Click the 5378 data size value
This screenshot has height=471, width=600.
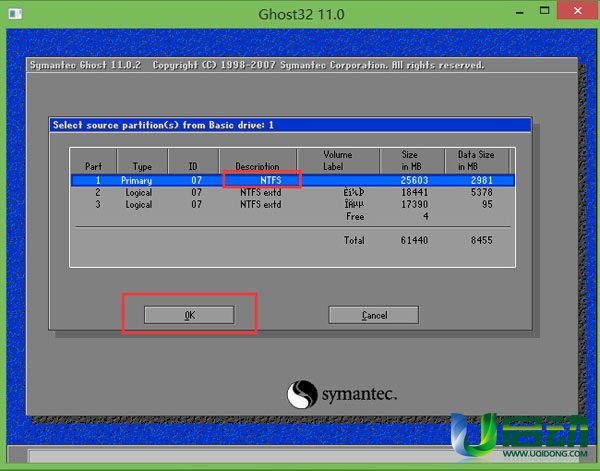click(x=481, y=192)
